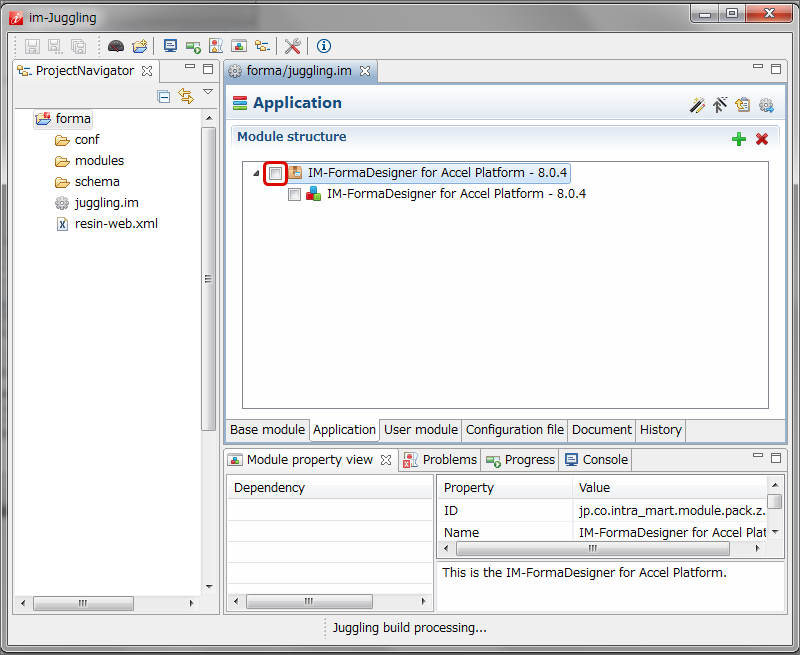
Task: Check the parent IM-FormaDesigner package checkbox
Action: tap(276, 173)
